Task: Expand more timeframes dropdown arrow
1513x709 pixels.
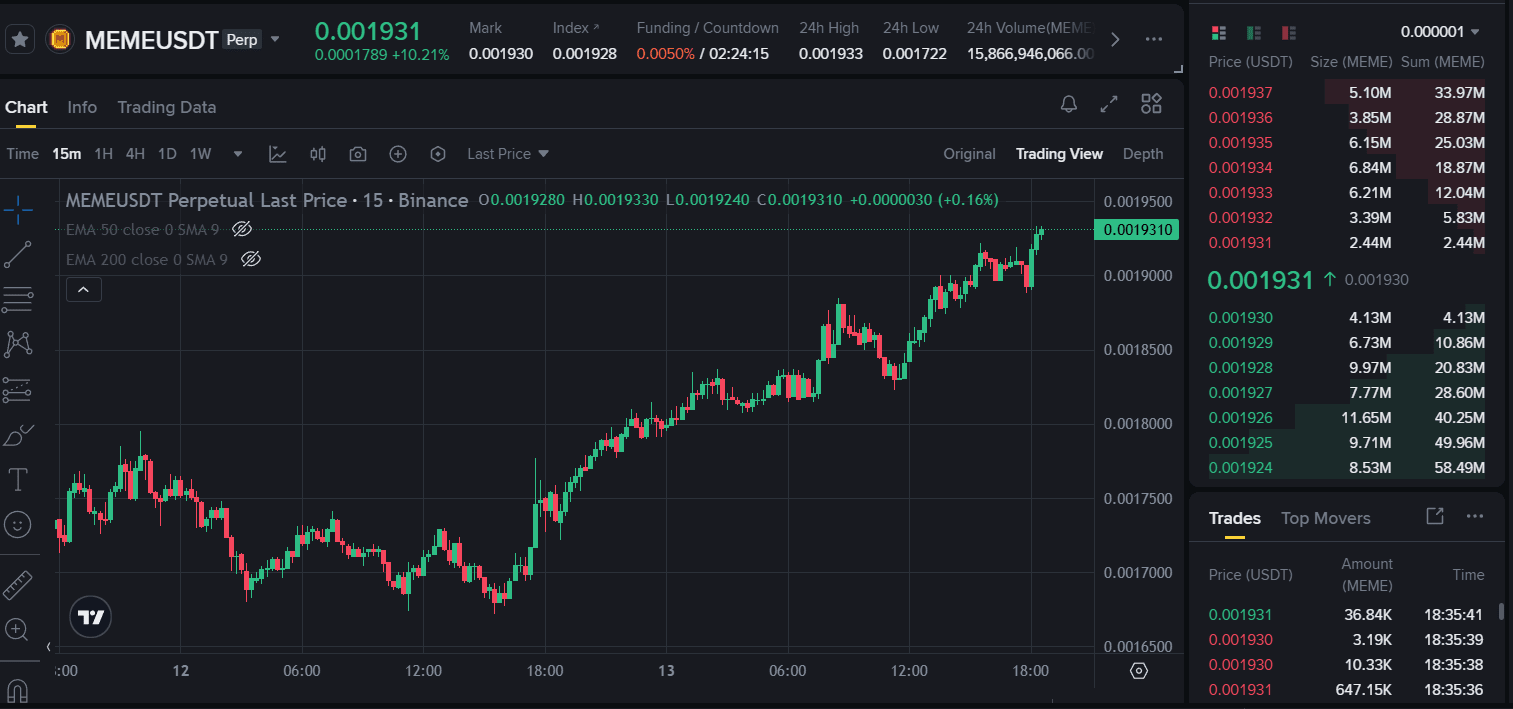Action: (238, 154)
